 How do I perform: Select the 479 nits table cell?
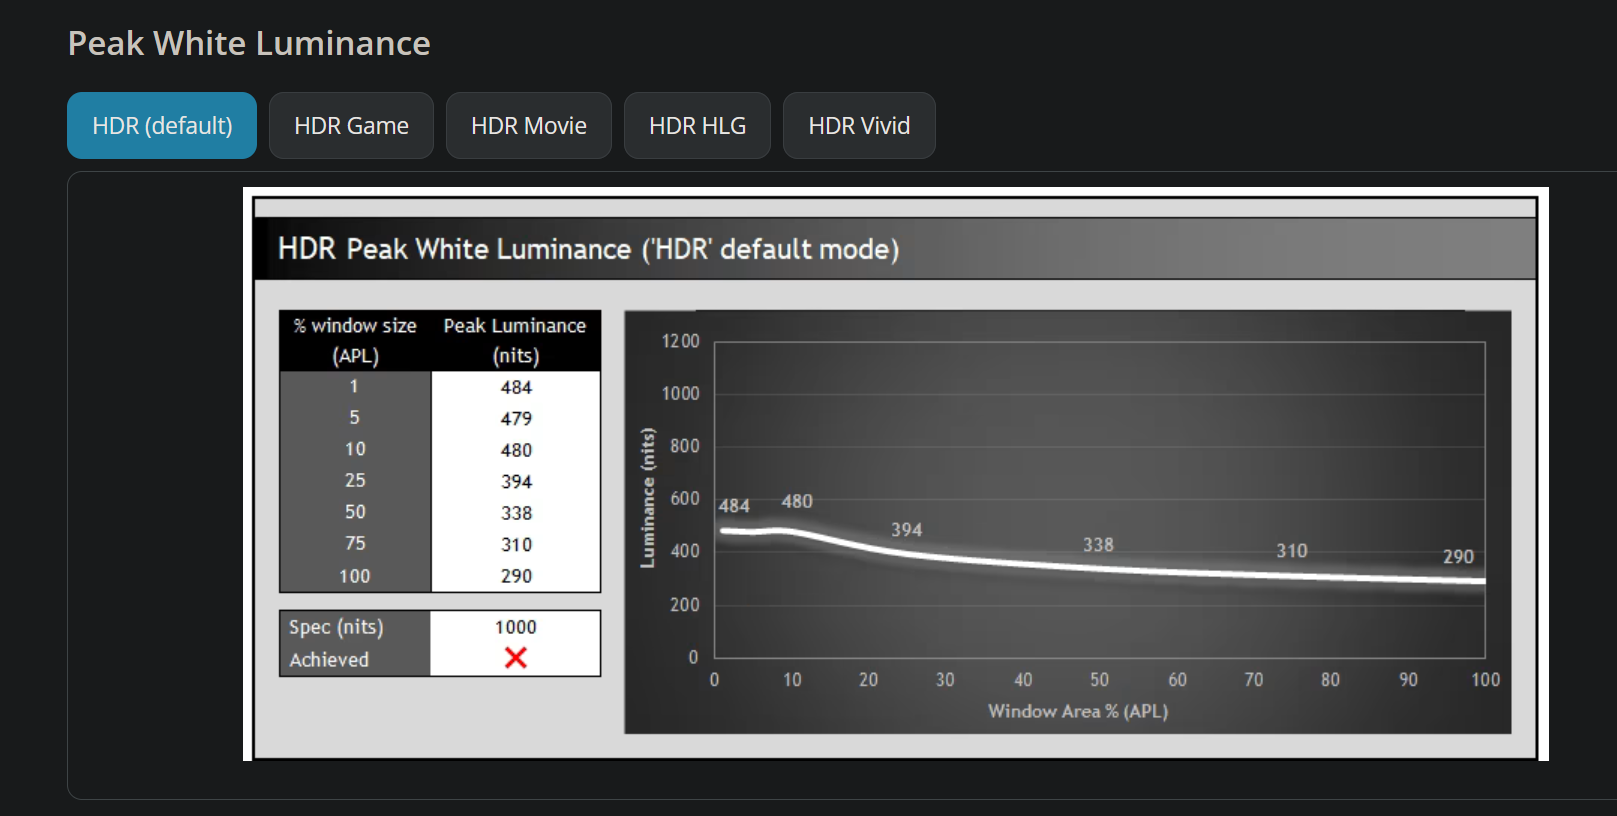click(516, 419)
